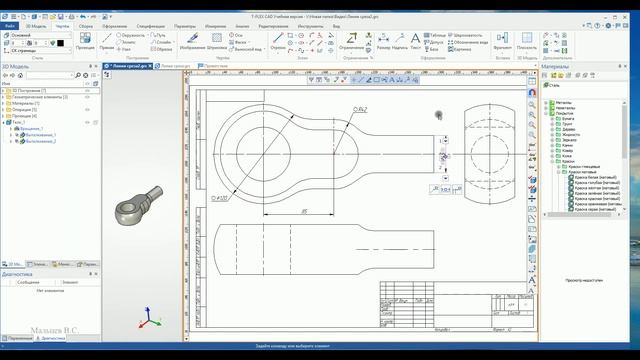Open the Файл menu
The width and height of the screenshot is (640, 360).
10,26
